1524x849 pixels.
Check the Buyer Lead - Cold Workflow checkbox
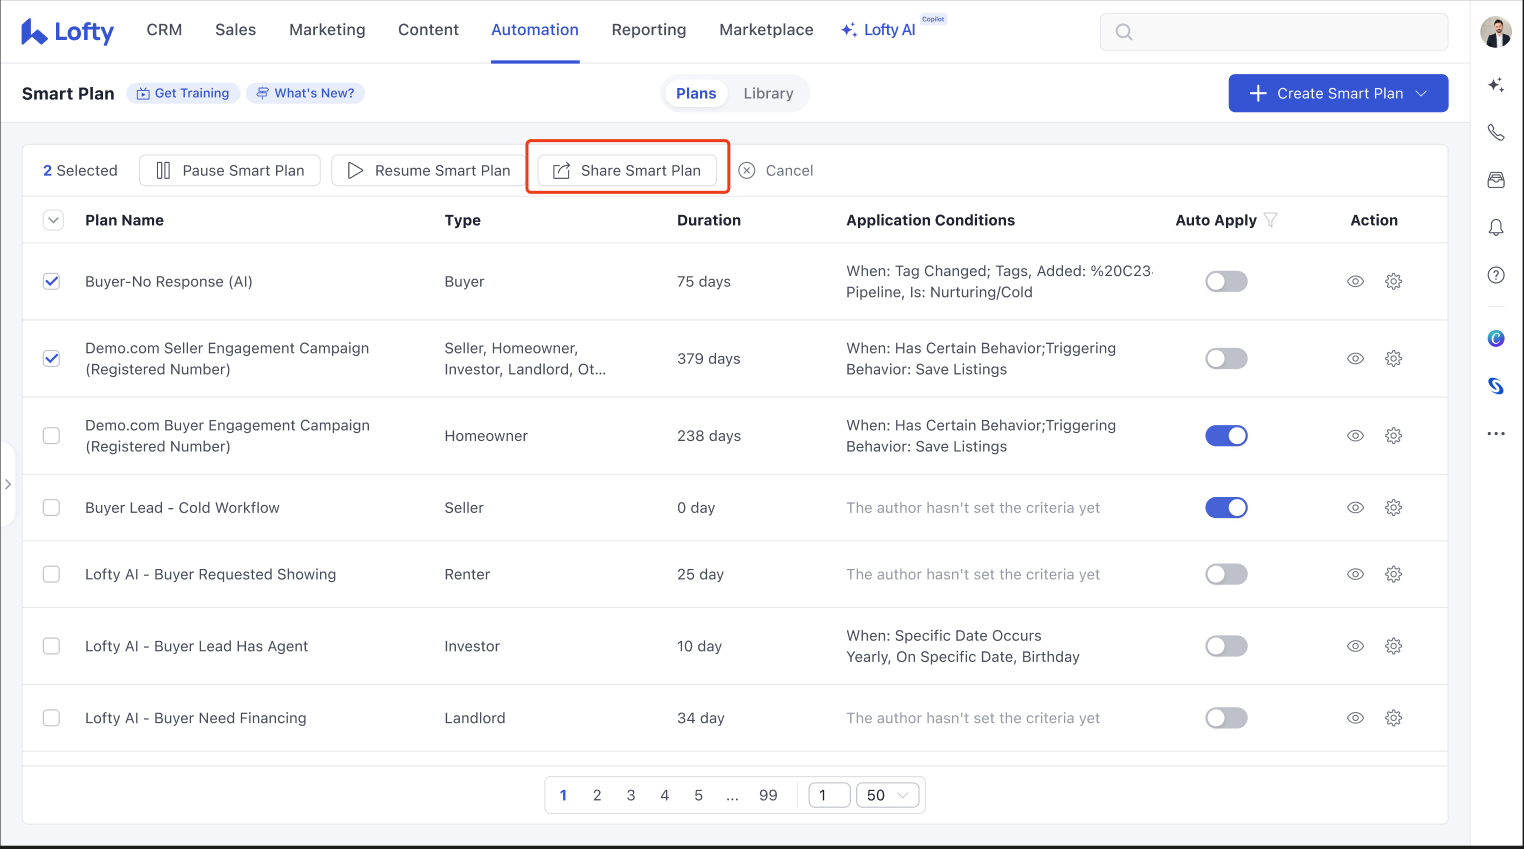coord(52,508)
